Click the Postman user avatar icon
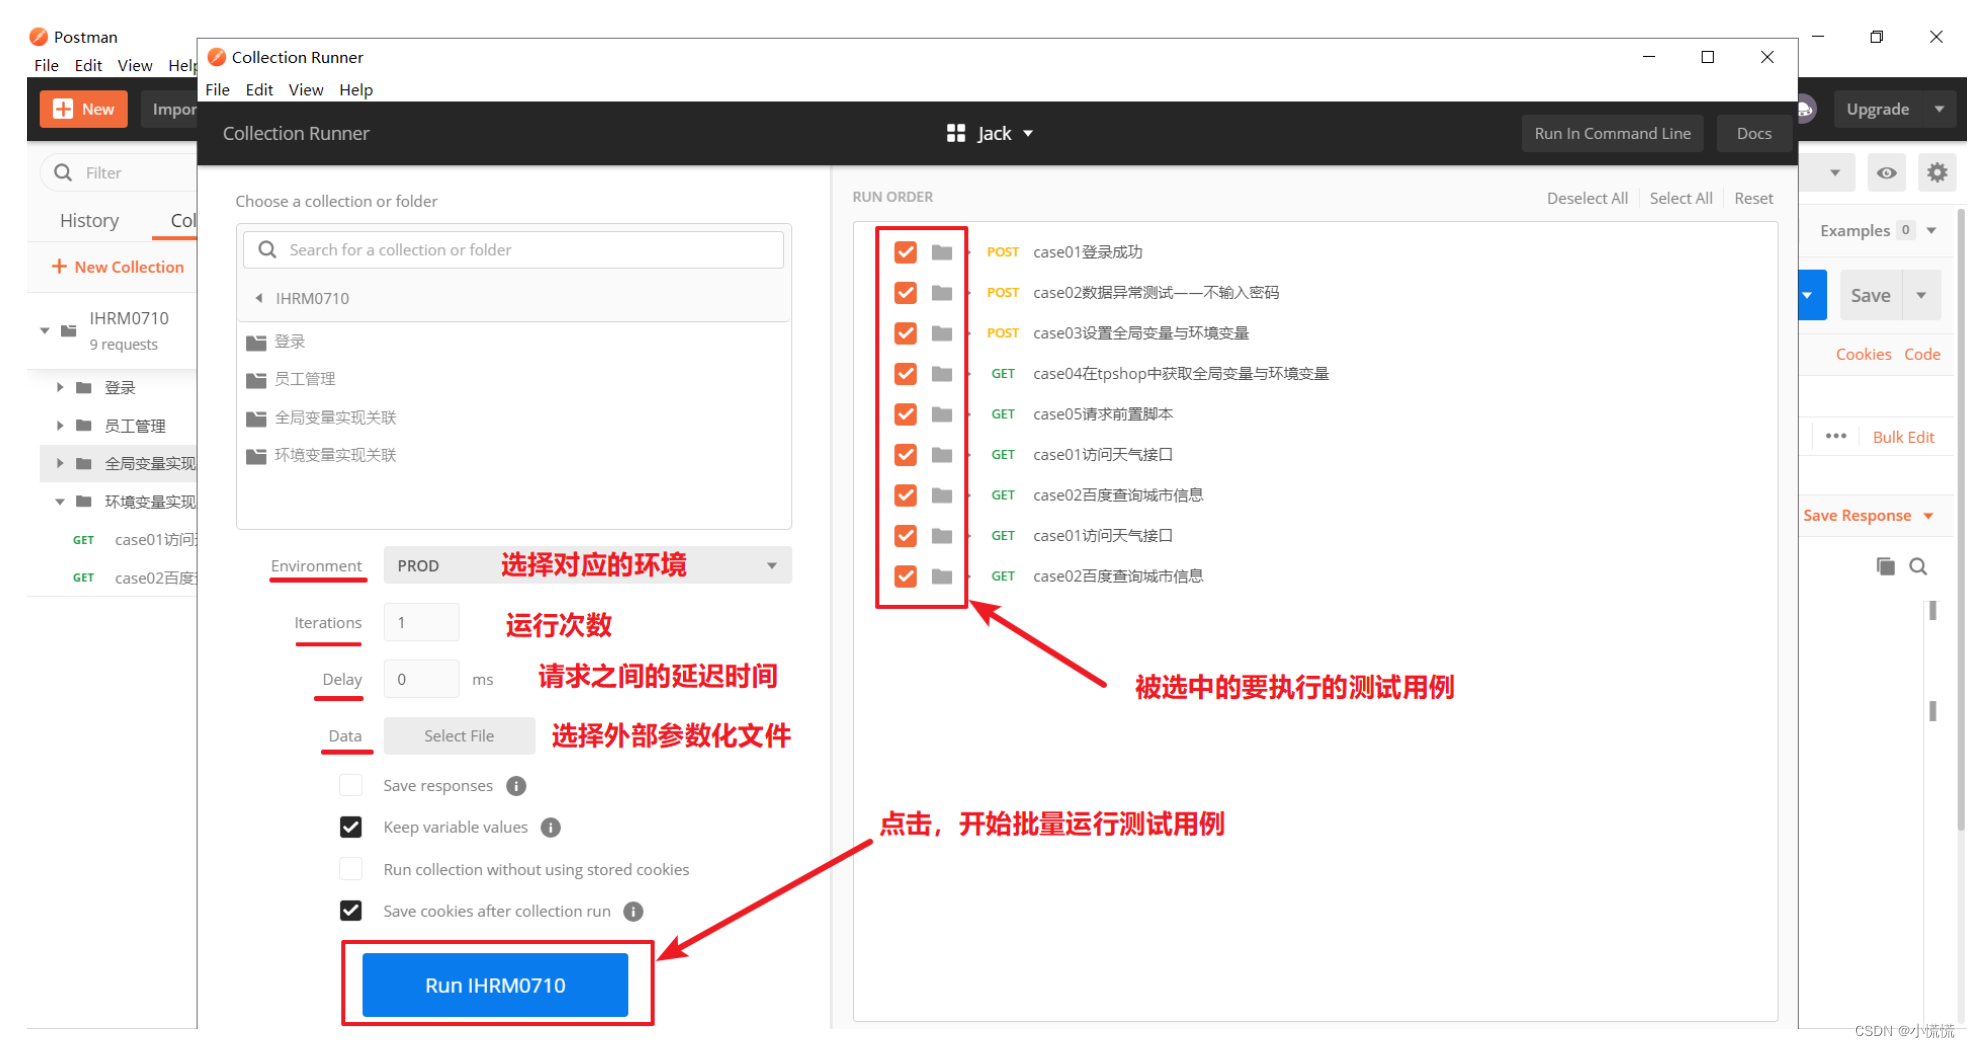The height and width of the screenshot is (1048, 1970). 1806,109
